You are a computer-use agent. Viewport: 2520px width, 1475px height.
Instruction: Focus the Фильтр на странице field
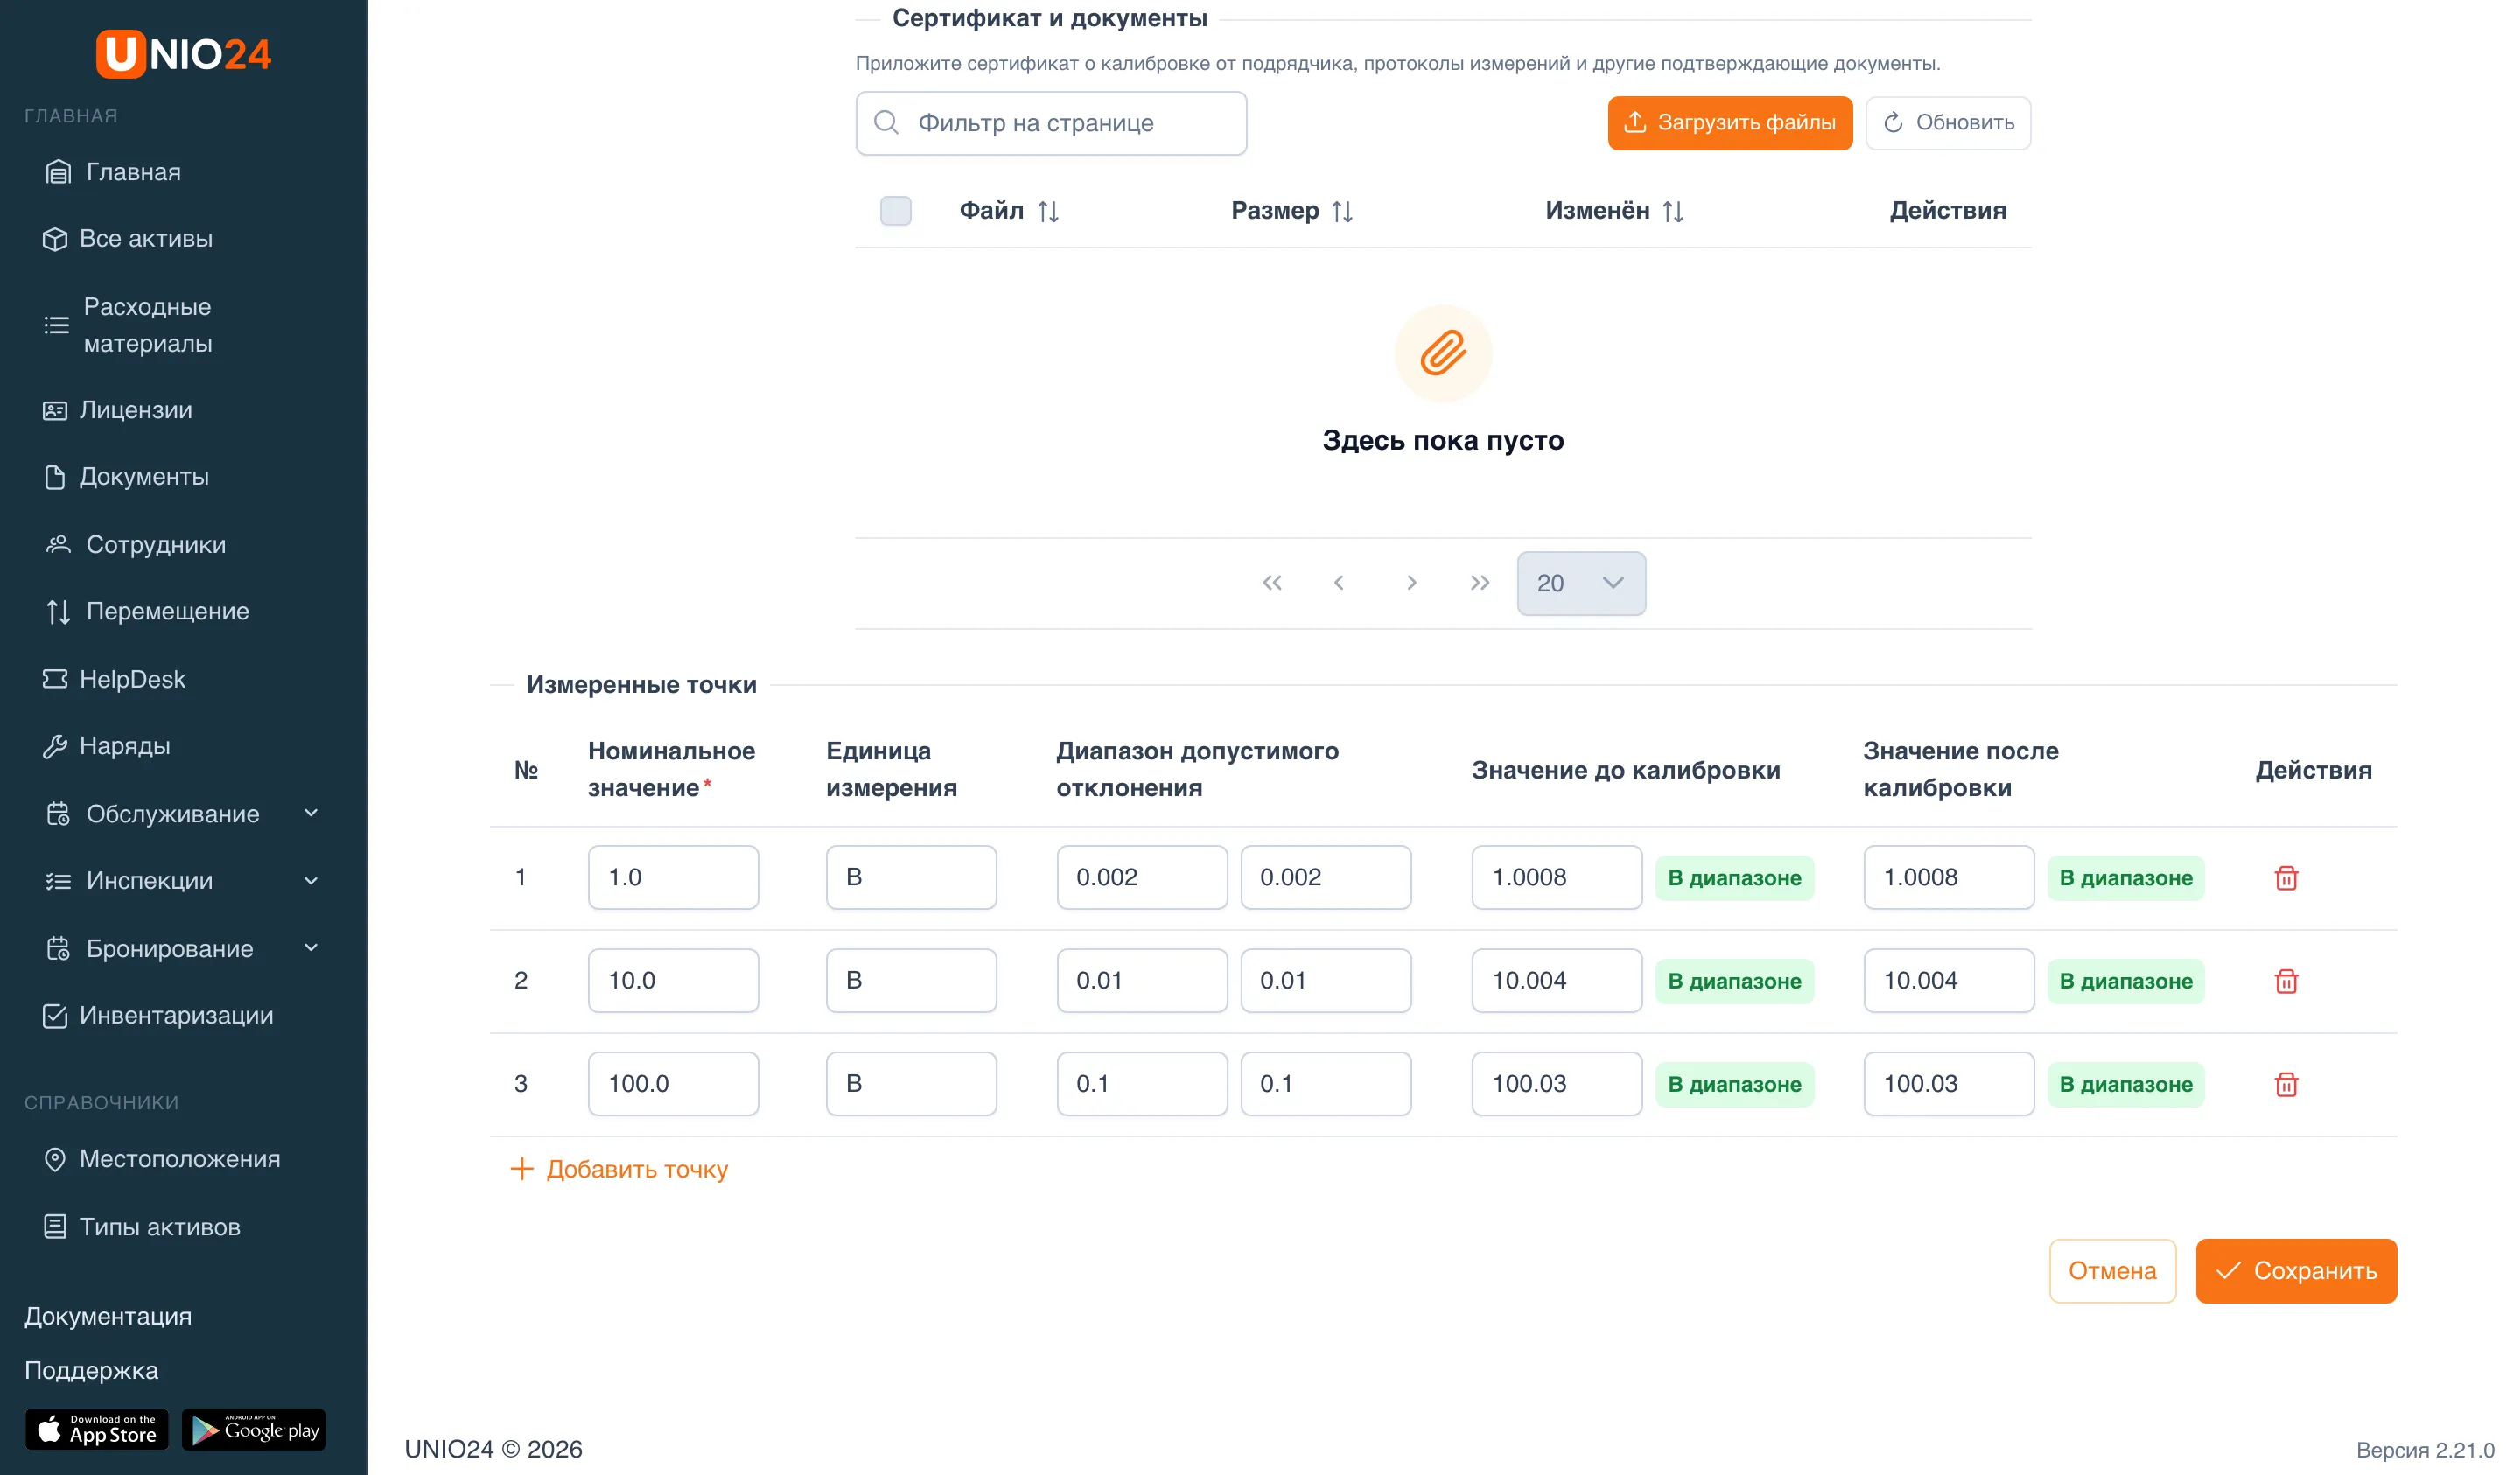pyautogui.click(x=1051, y=123)
